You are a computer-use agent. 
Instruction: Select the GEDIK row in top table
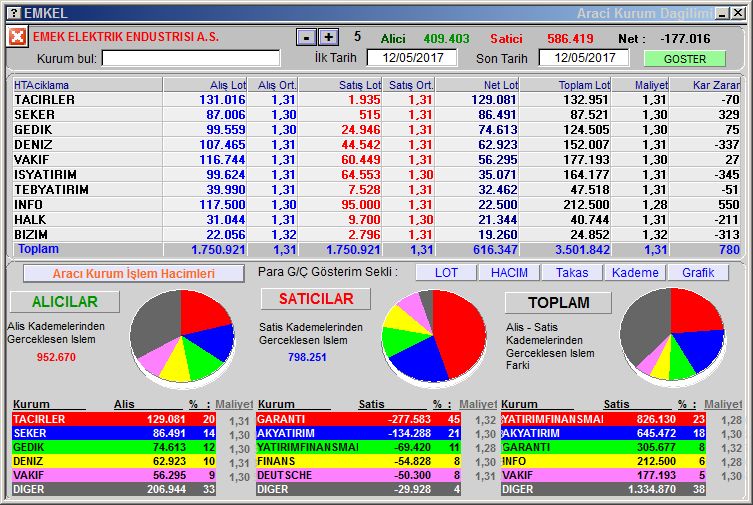pos(376,130)
